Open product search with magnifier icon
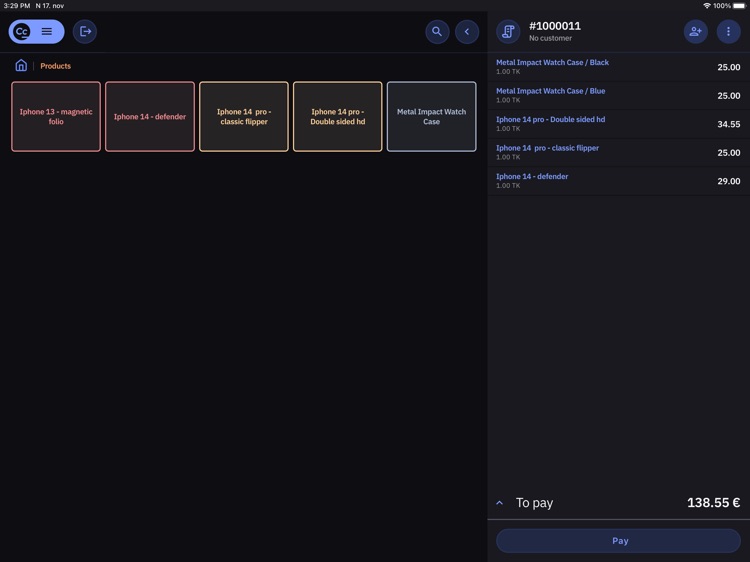Viewport: 750px width, 562px height. (x=437, y=32)
